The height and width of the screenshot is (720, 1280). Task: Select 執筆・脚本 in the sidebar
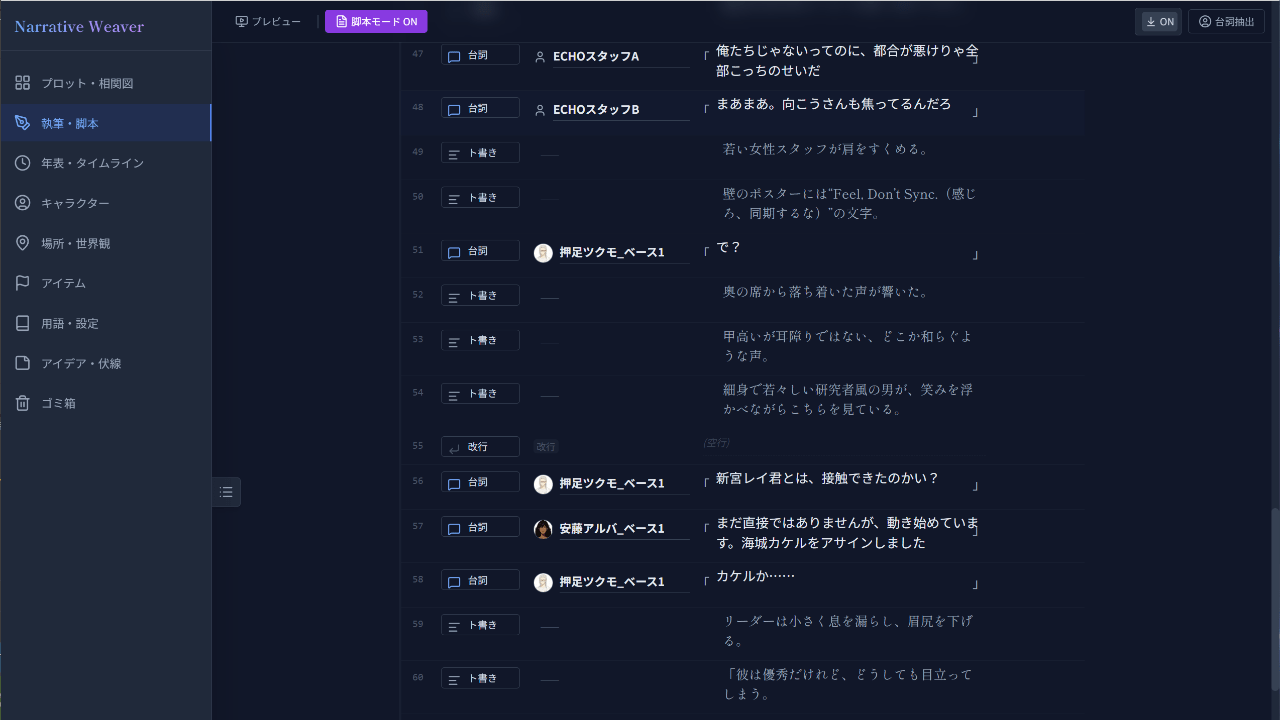70,123
